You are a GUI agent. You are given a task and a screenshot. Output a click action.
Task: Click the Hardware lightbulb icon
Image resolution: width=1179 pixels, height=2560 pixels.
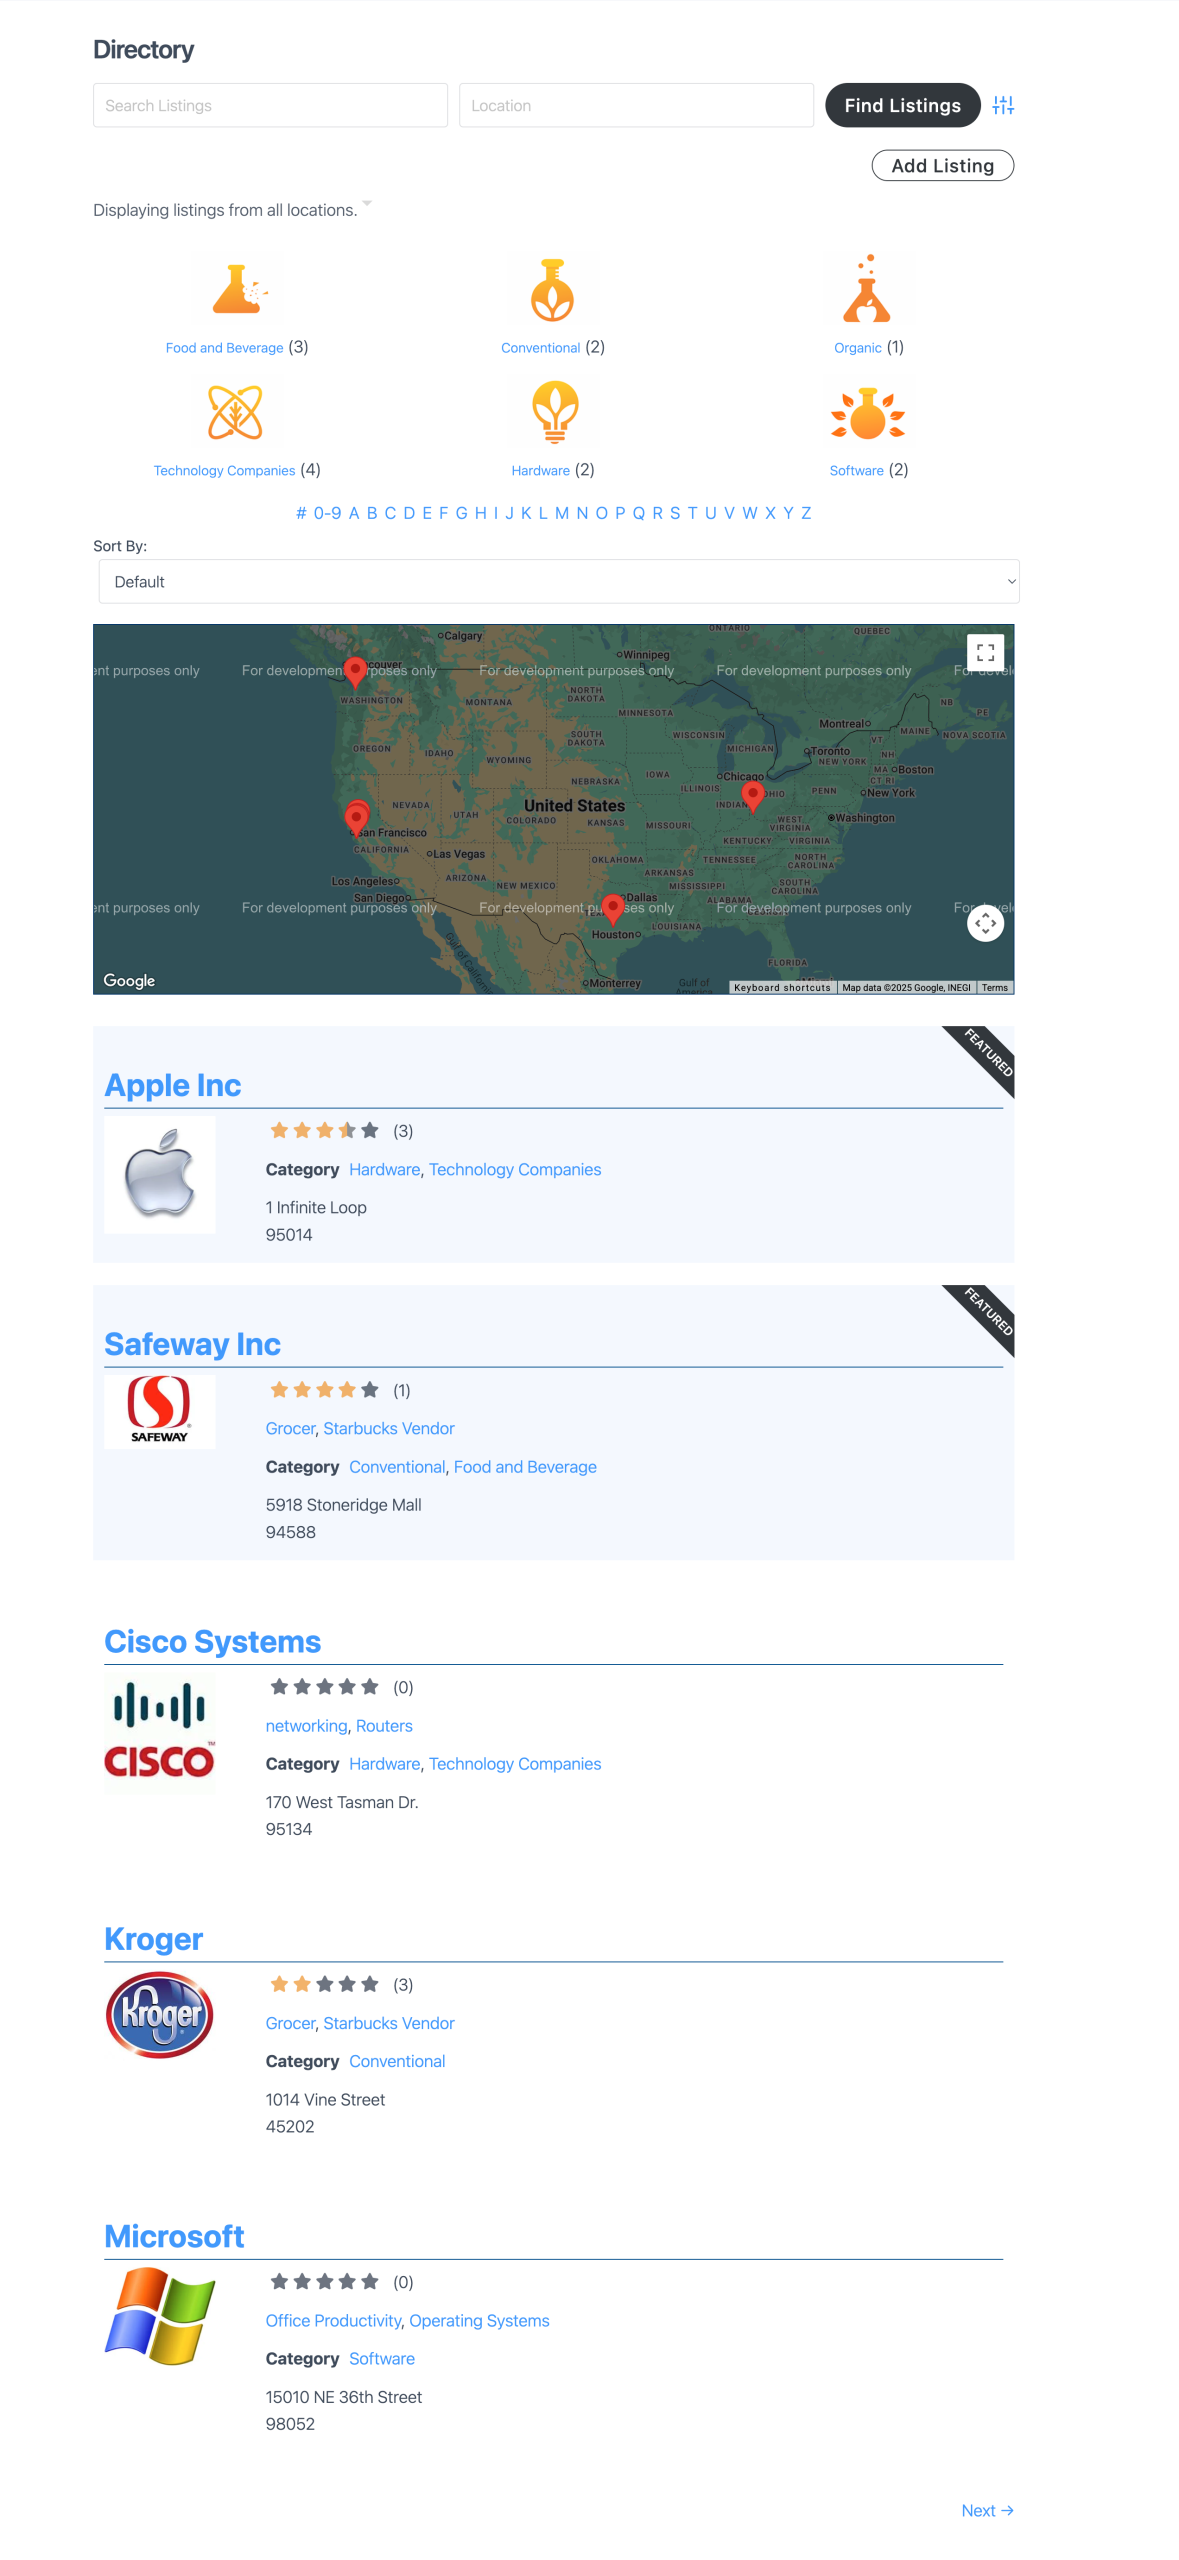pos(554,412)
